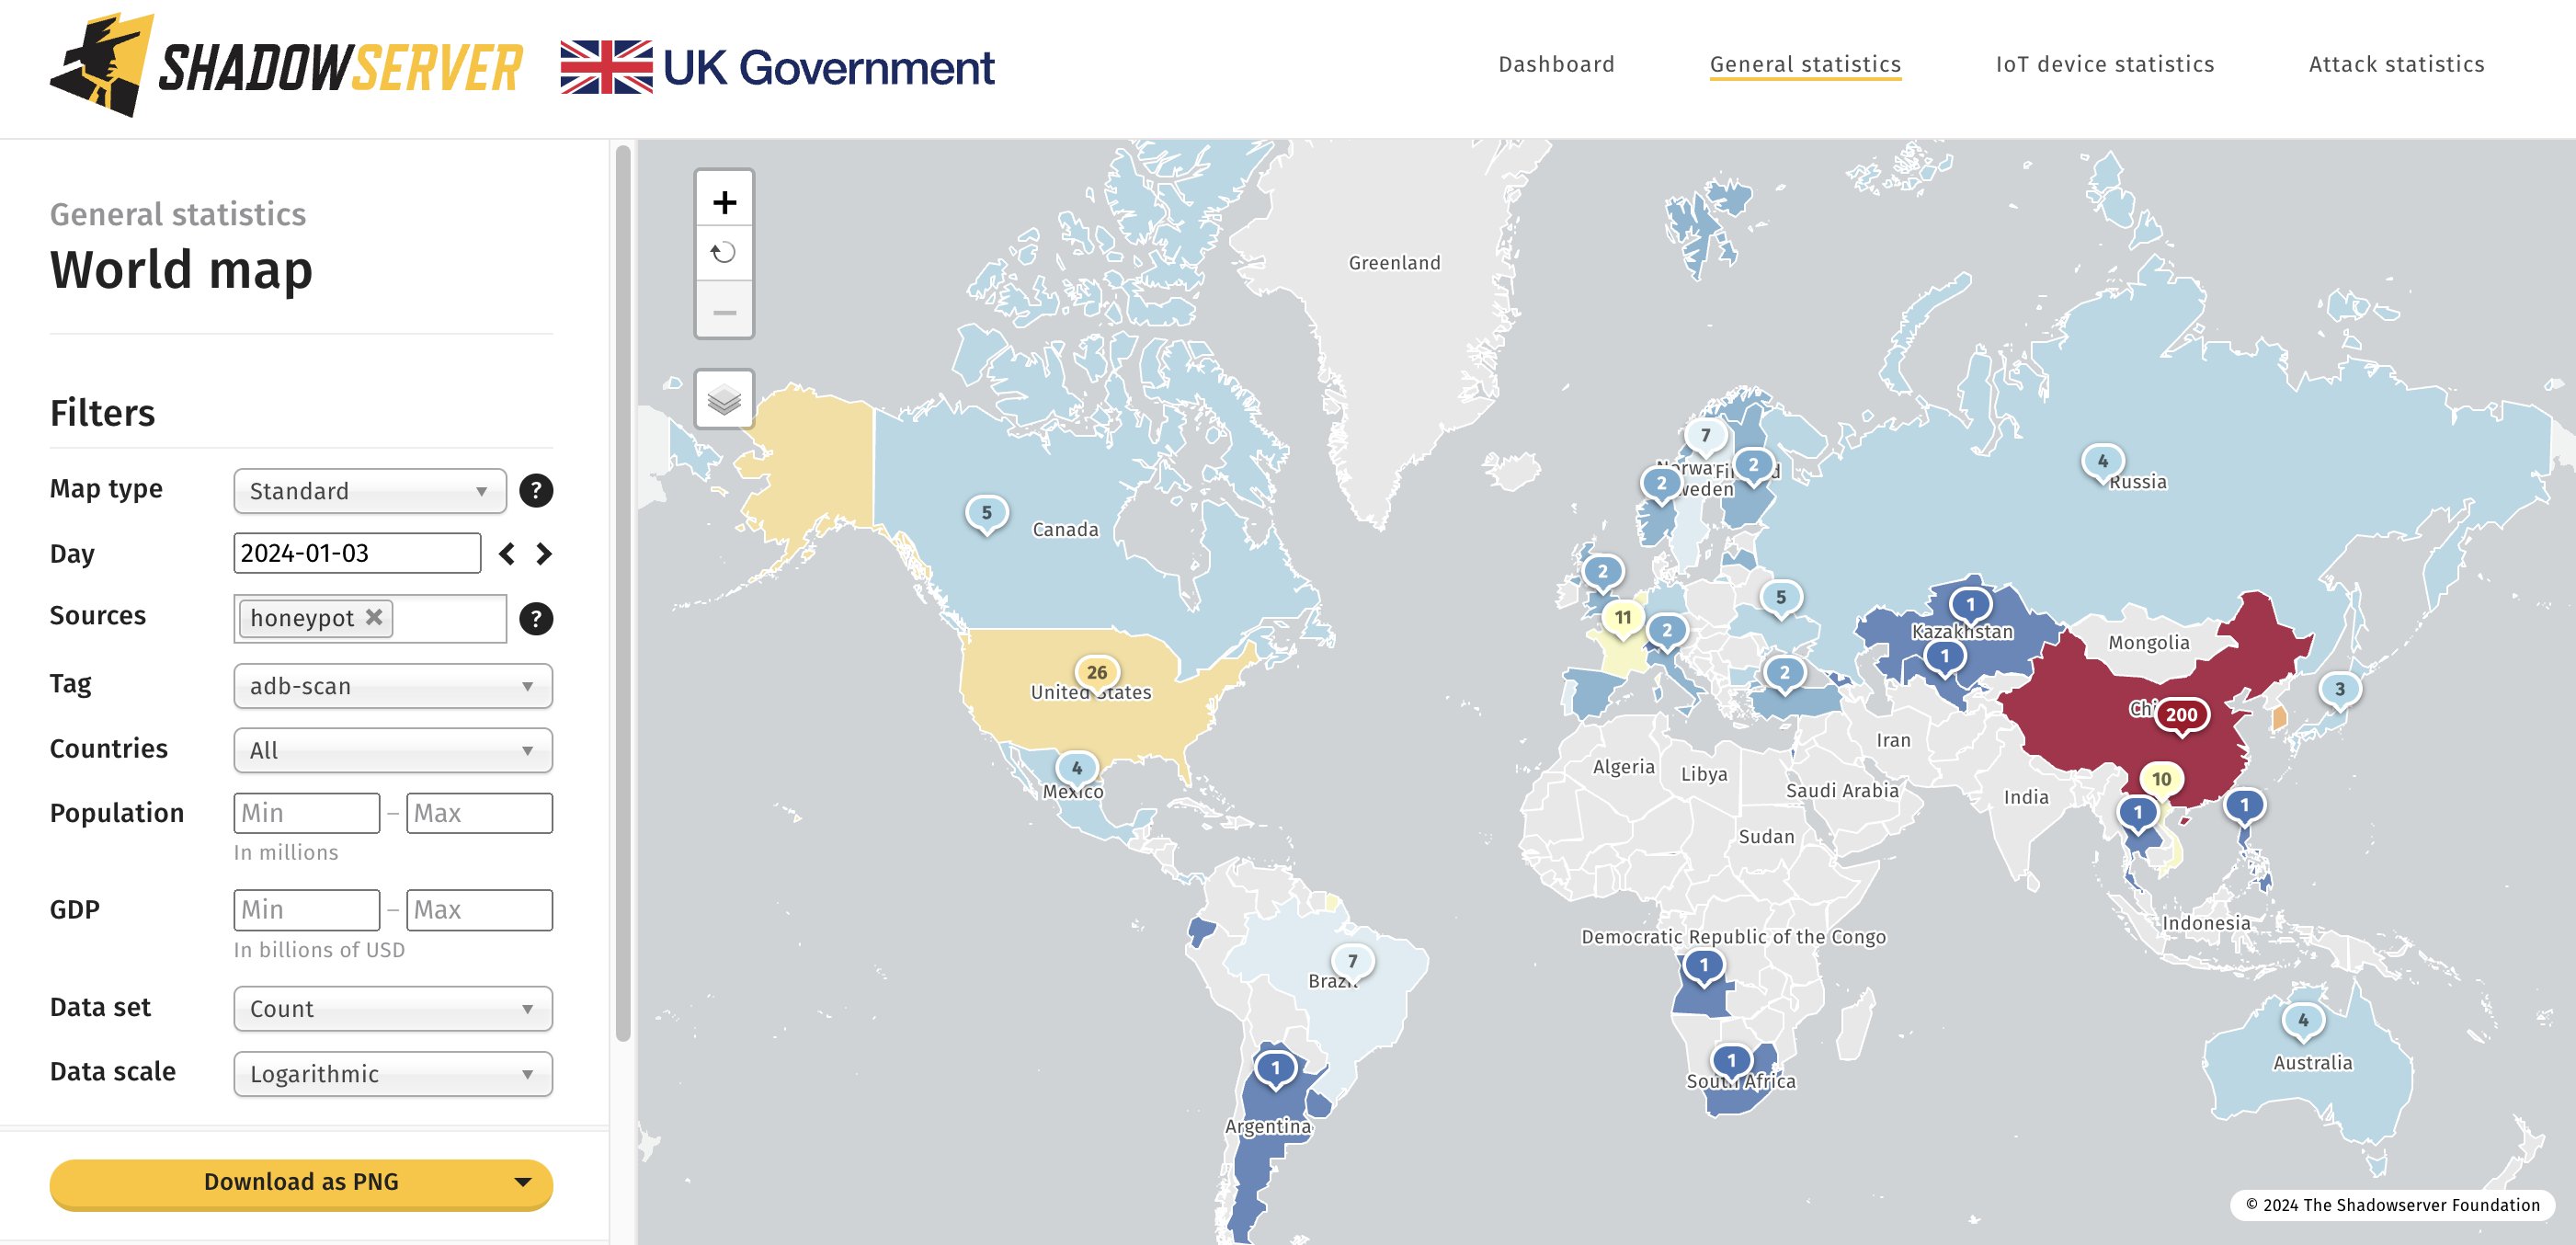Image resolution: width=2576 pixels, height=1245 pixels.
Task: Open the Map type dropdown
Action: 370,491
